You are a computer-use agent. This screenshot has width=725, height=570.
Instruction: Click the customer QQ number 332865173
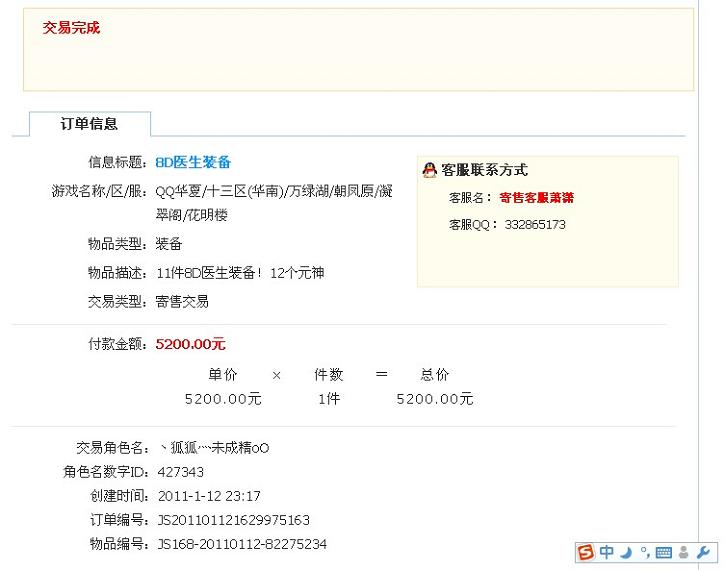coord(535,225)
